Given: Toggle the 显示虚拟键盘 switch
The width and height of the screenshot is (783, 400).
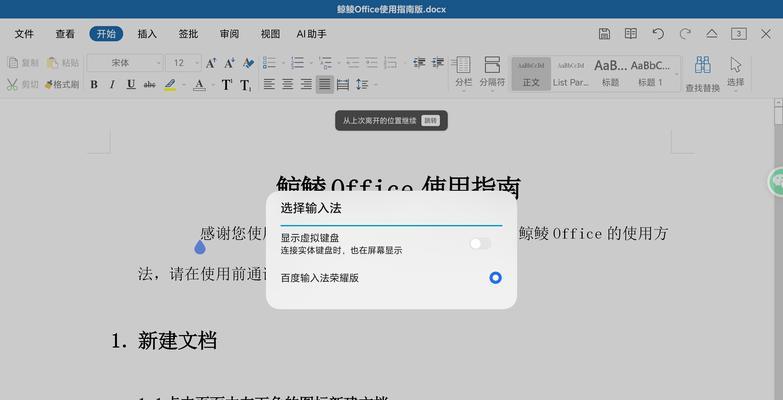Looking at the screenshot, I should [480, 243].
